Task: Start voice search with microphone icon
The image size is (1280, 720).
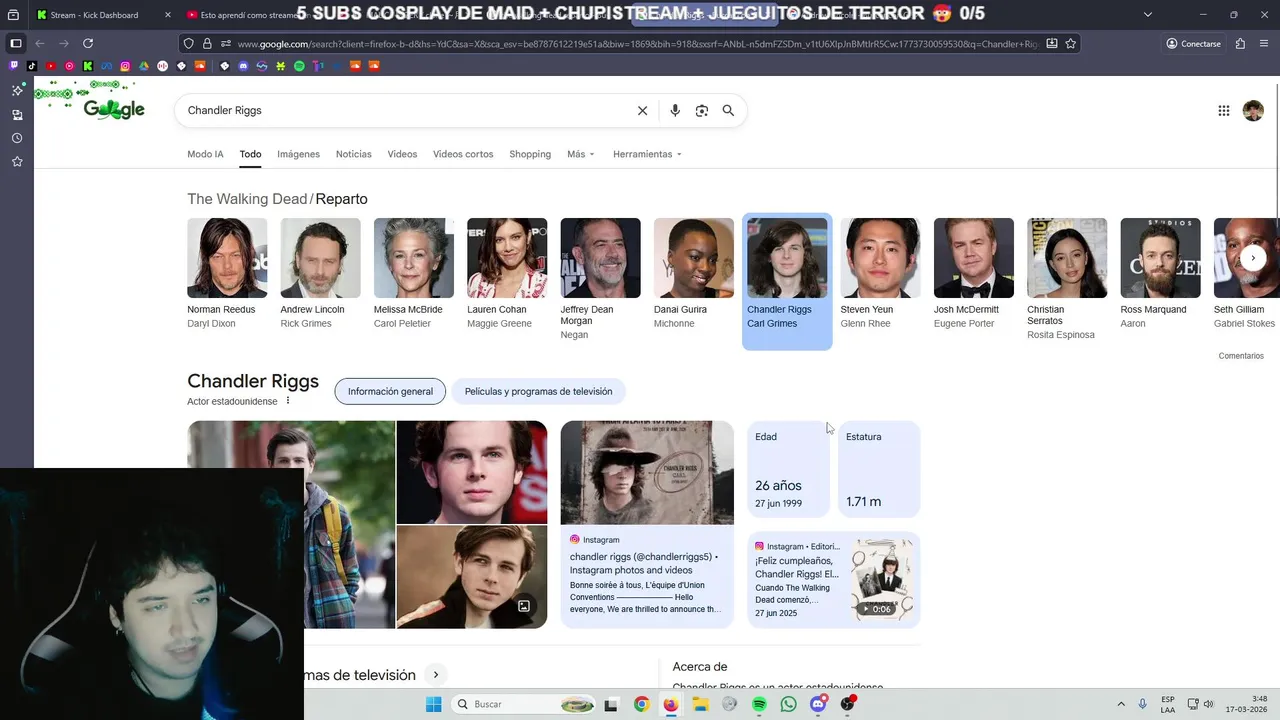Action: pyautogui.click(x=675, y=111)
